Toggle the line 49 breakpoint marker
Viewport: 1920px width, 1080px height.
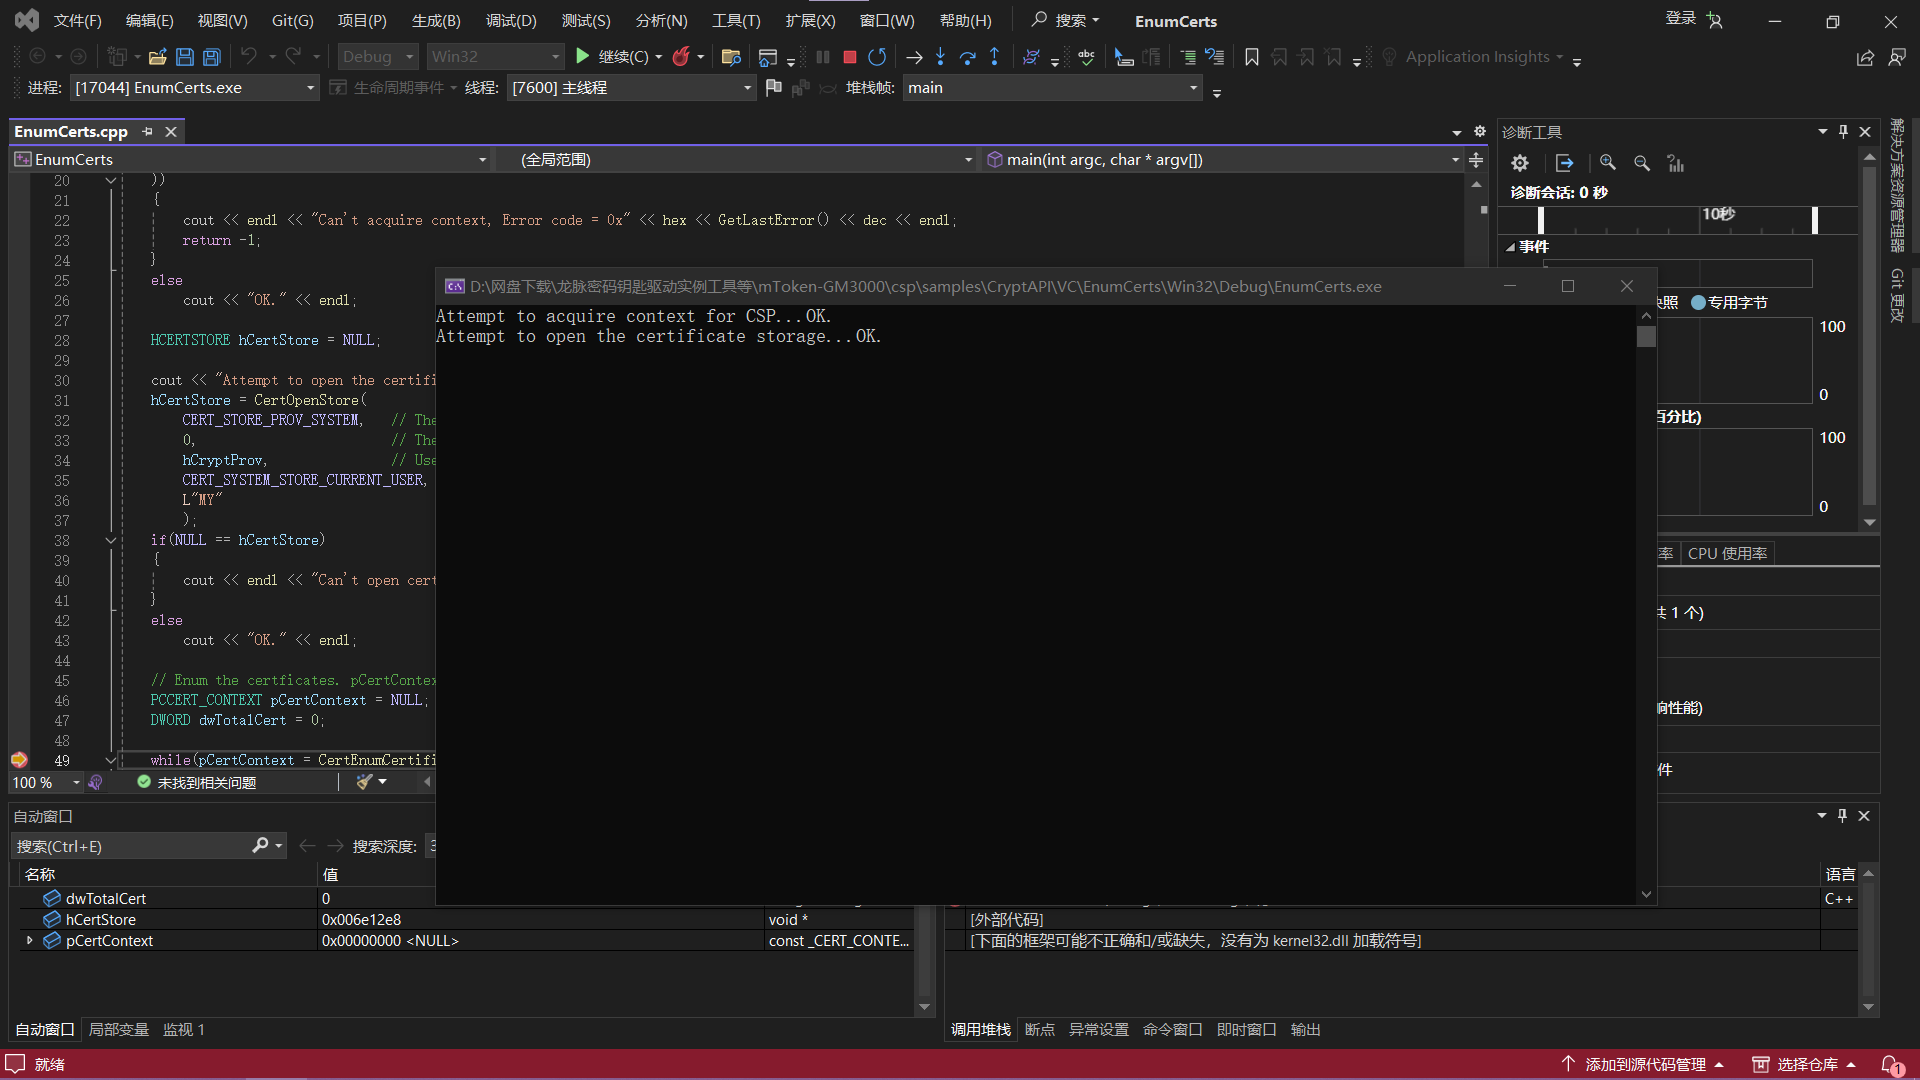19,760
